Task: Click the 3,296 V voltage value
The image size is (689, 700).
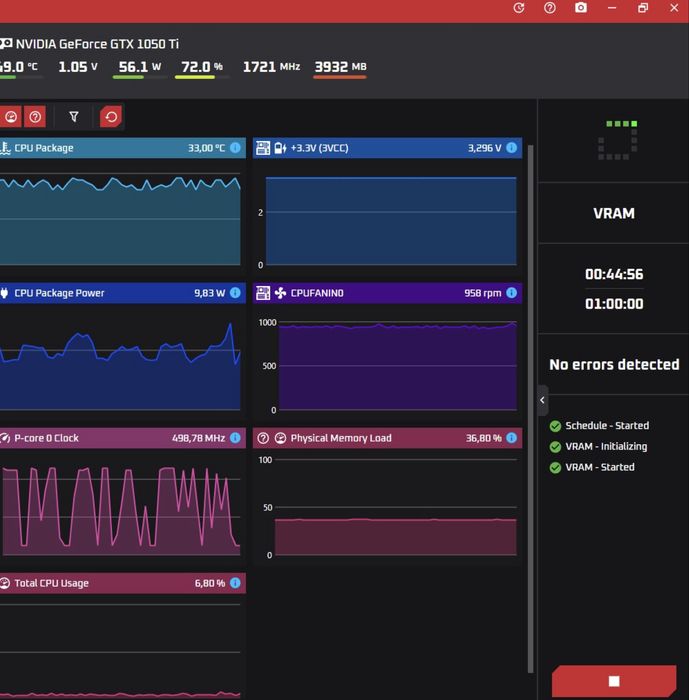Action: (x=484, y=148)
